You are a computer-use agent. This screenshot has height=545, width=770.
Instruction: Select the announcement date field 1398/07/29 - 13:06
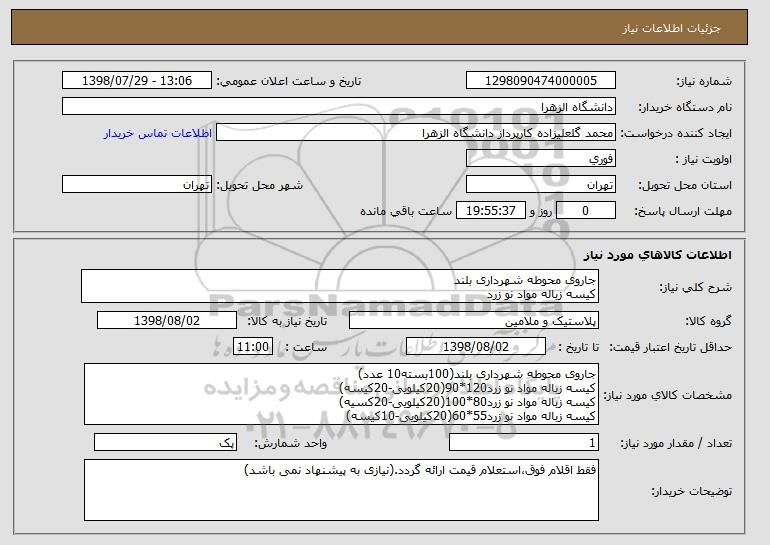[137, 81]
